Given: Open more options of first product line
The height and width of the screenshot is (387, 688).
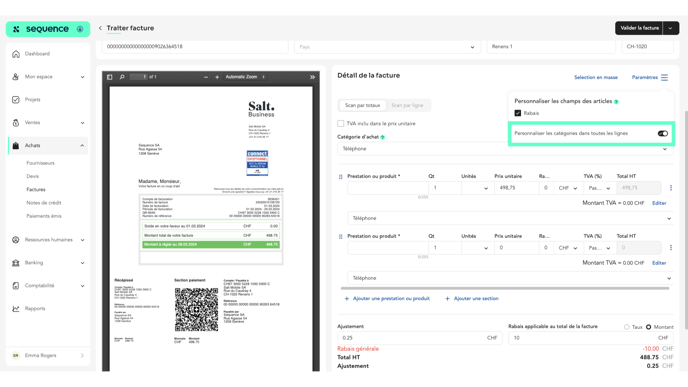Looking at the screenshot, I should coord(671,188).
